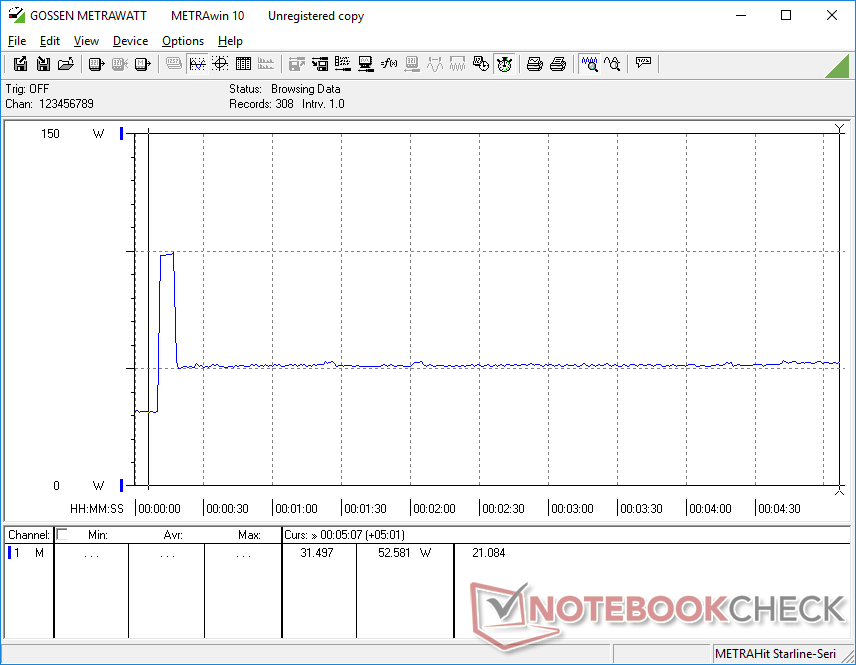Open the File menu
Image resolution: width=856 pixels, height=665 pixels.
point(17,41)
